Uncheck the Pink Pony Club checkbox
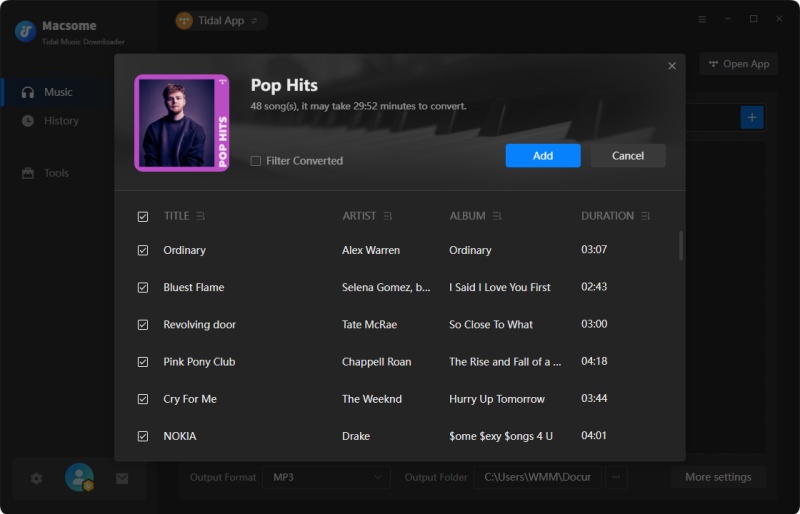Image resolution: width=800 pixels, height=514 pixels. click(x=143, y=362)
